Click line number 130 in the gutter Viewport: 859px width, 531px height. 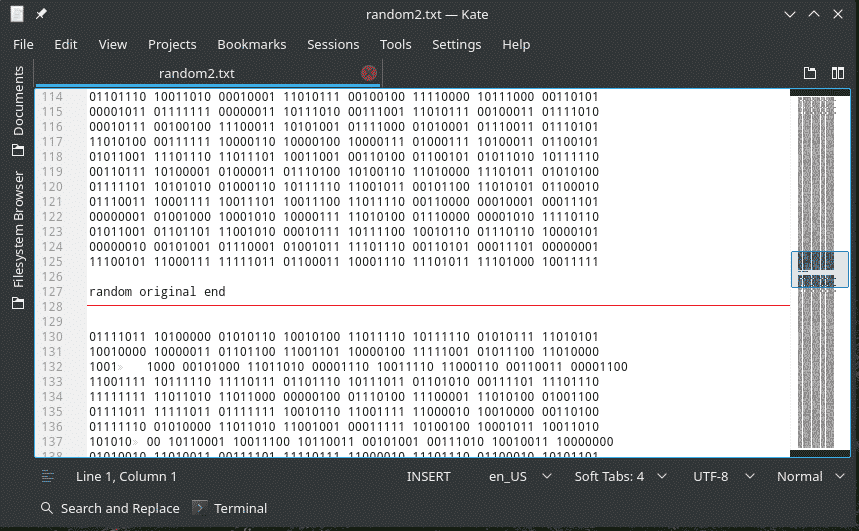pyautogui.click(x=53, y=336)
